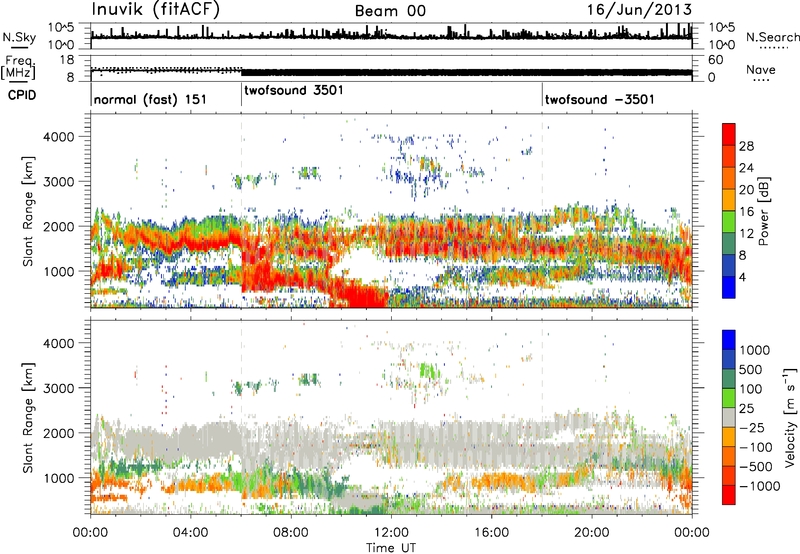This screenshot has height=554, width=800.
Task: Click the 'Inuvik (fitACF)' title text
Action: click(156, 10)
